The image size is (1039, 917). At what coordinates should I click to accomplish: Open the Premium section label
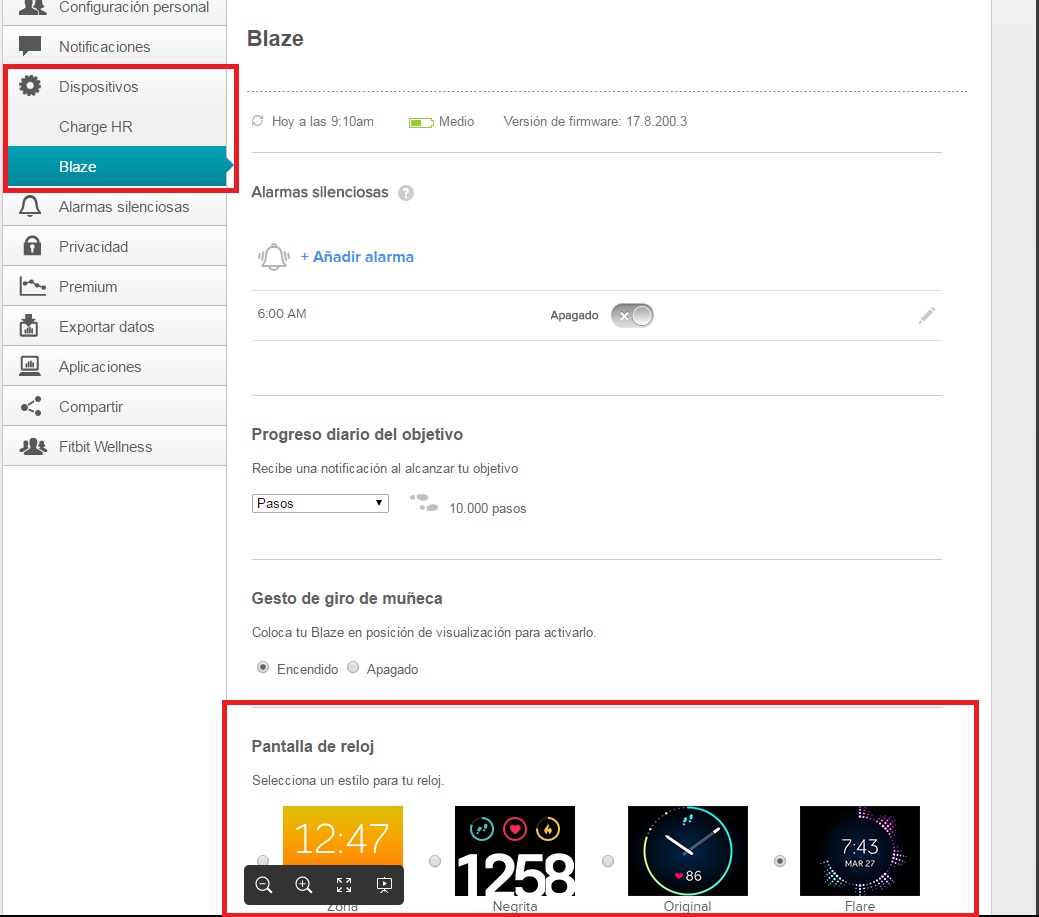(88, 287)
